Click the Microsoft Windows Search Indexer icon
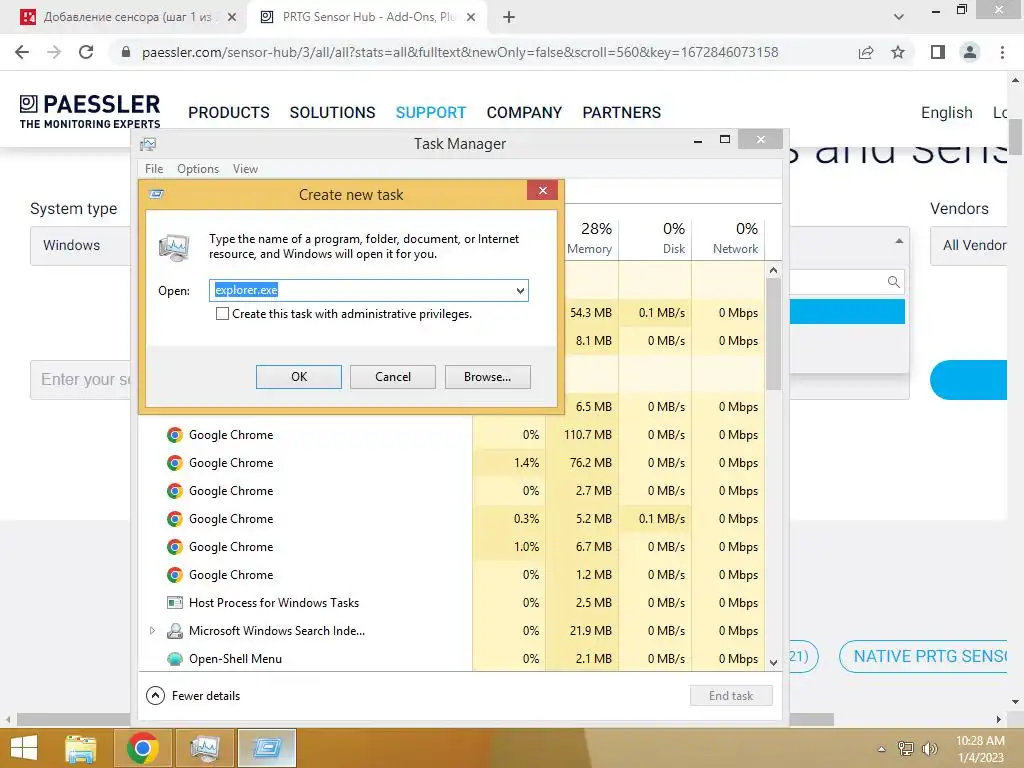Screen dimensions: 1024x768 [174, 631]
